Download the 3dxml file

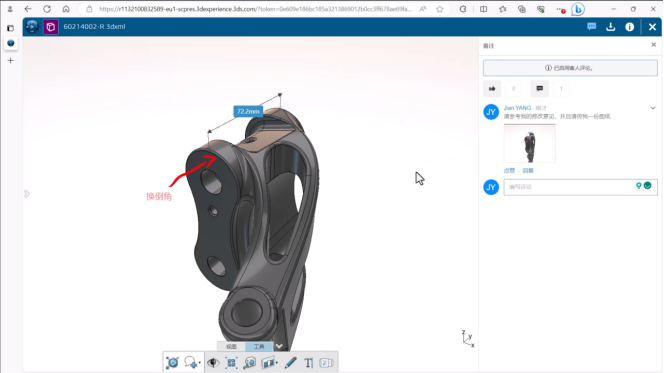611,27
